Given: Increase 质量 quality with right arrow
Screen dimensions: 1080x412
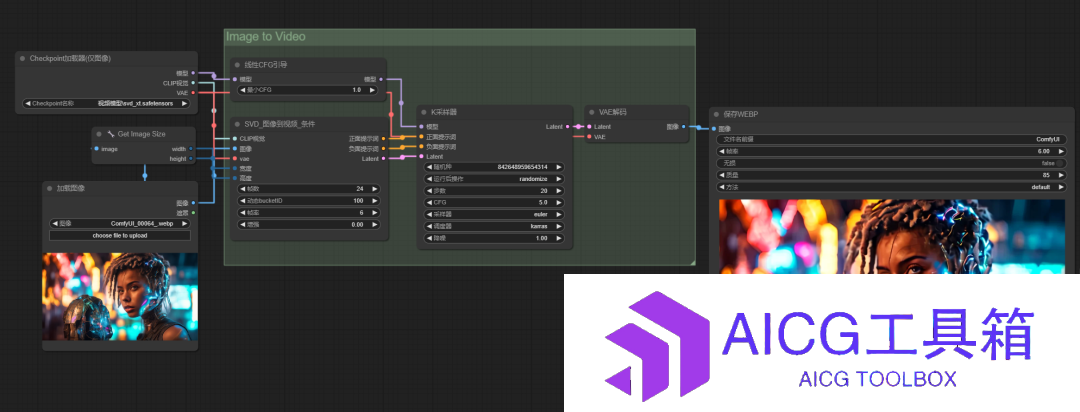Looking at the screenshot, I should [x=1061, y=175].
